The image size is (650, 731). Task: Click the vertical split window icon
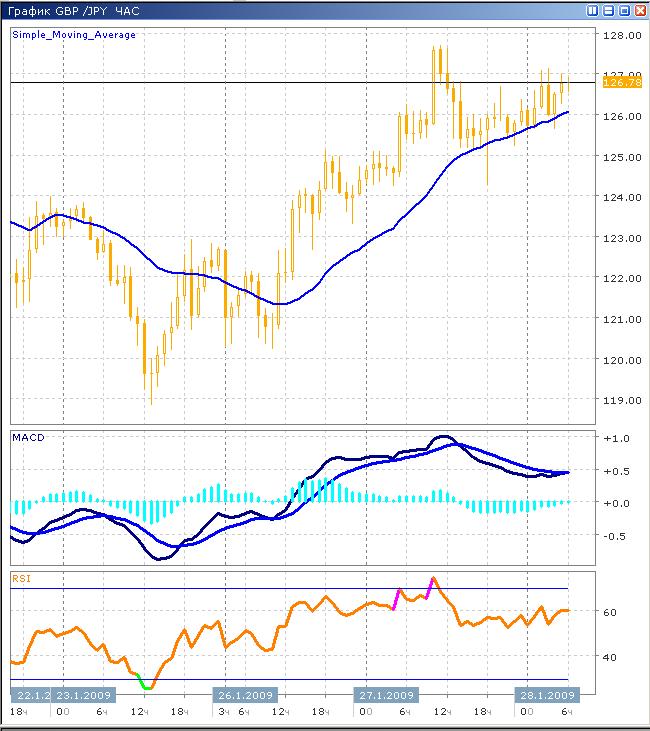594,10
